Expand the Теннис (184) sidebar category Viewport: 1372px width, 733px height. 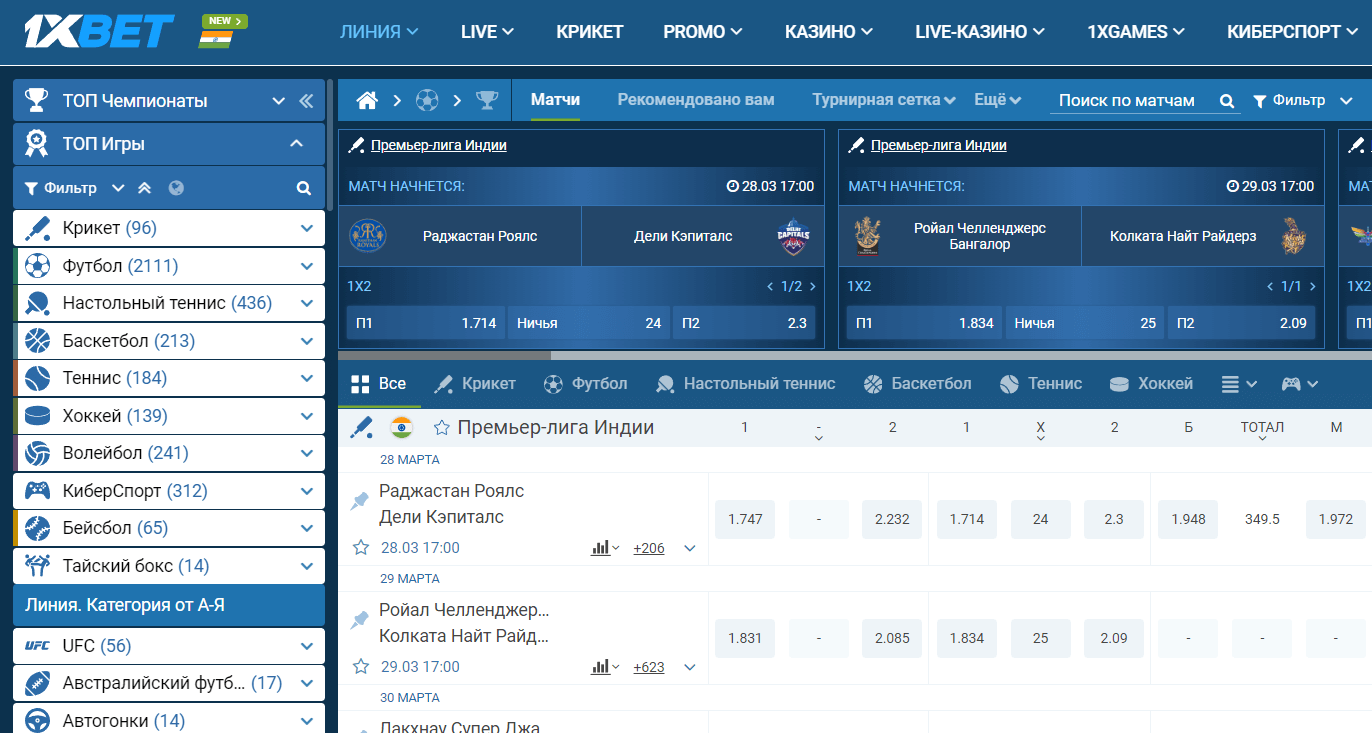coord(306,378)
